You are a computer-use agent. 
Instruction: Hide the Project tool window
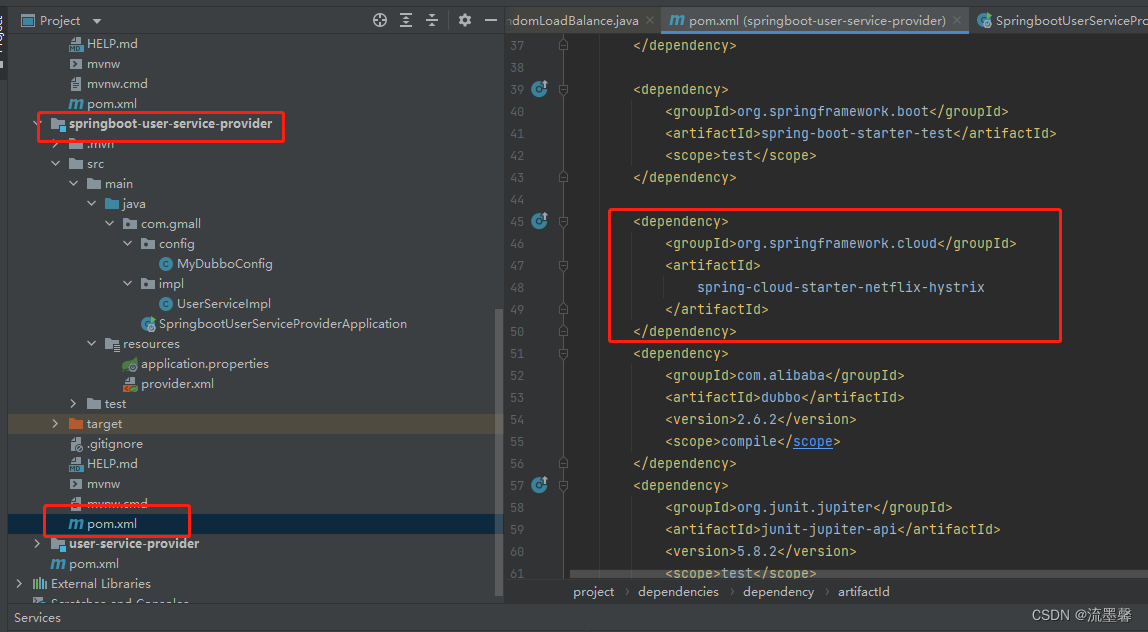point(491,21)
